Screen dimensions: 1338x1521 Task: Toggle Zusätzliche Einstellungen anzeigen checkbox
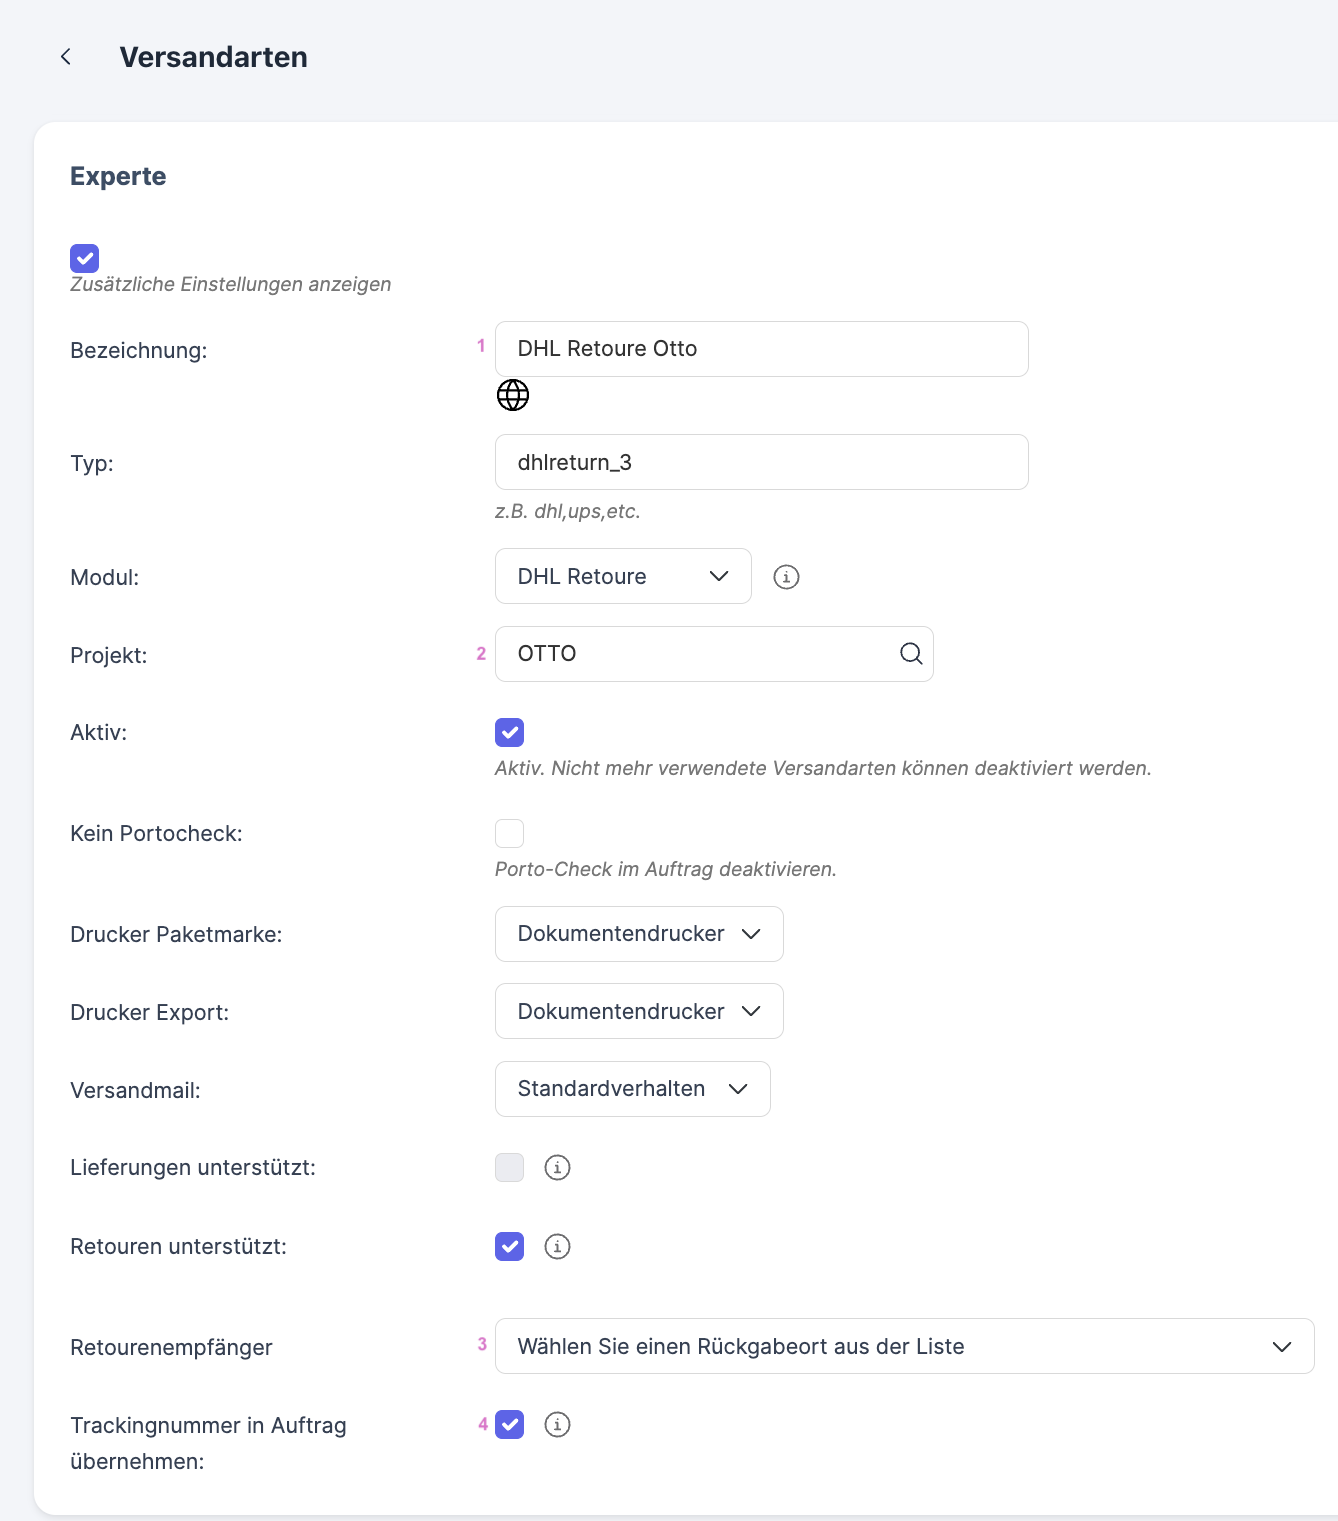[x=85, y=258]
